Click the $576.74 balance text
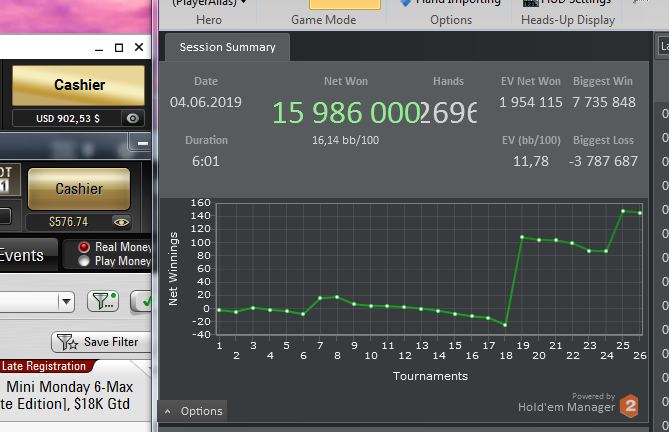This screenshot has height=432, width=669. (68, 222)
